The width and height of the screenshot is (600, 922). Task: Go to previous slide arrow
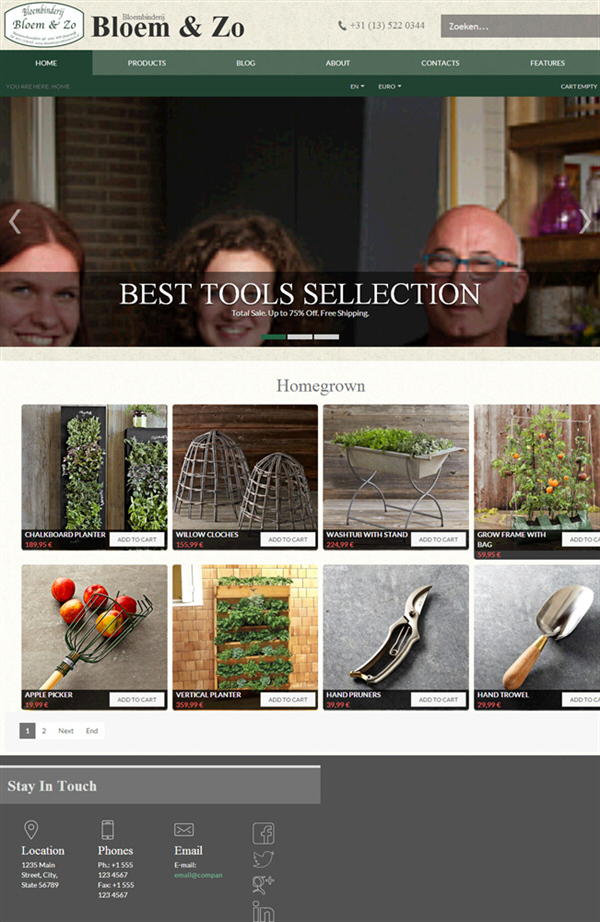15,222
